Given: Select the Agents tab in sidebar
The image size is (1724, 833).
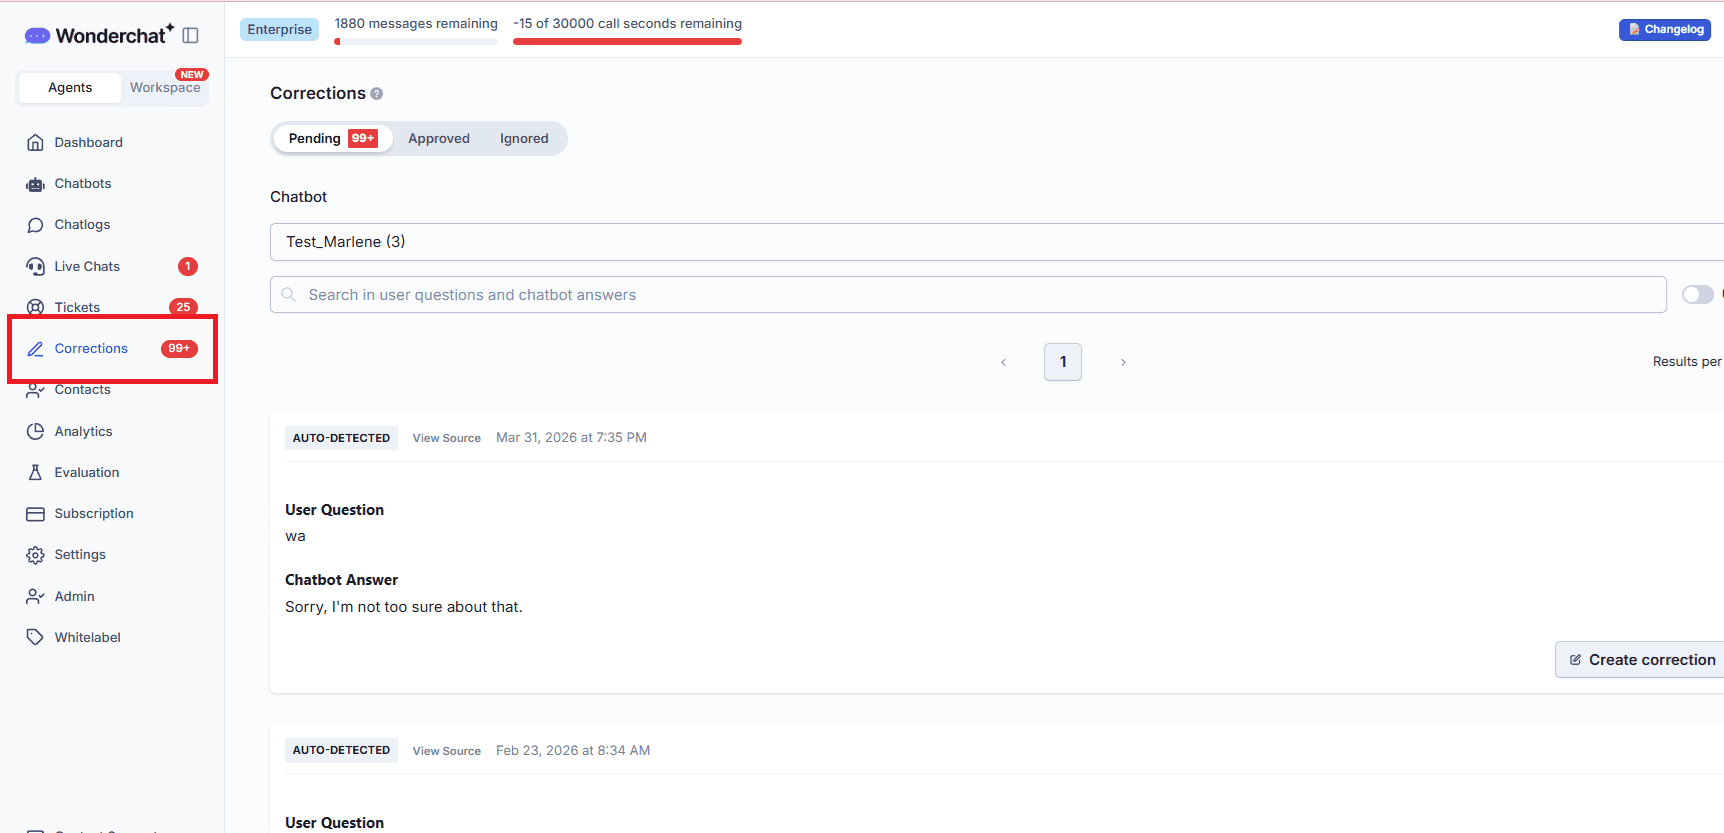Looking at the screenshot, I should point(70,88).
